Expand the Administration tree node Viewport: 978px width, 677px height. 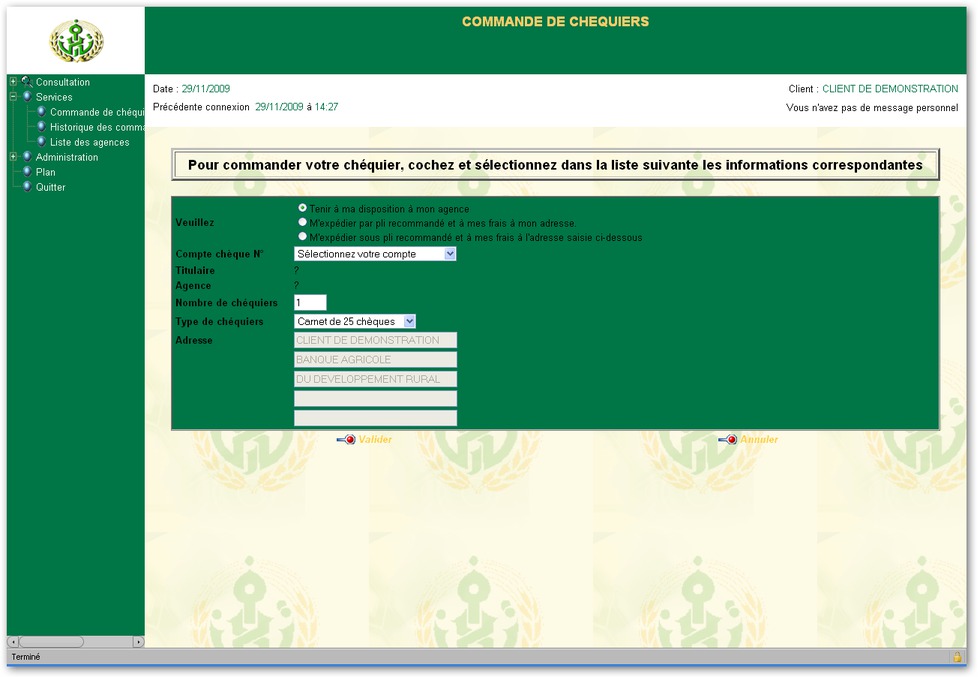(x=13, y=157)
